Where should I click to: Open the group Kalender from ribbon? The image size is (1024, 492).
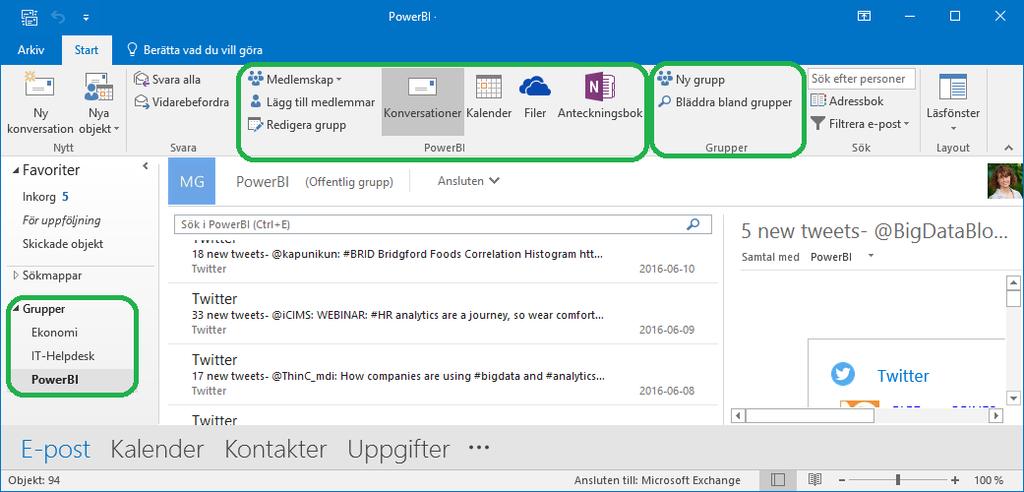[x=488, y=98]
